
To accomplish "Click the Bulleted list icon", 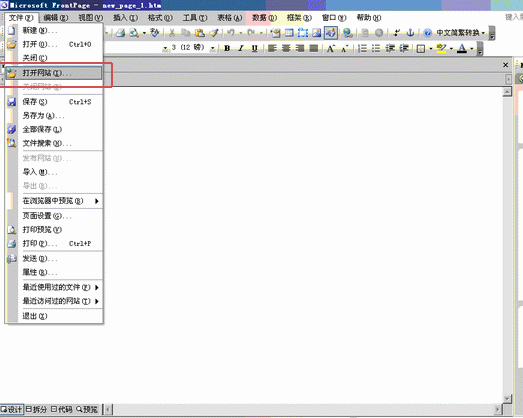I will pyautogui.click(x=376, y=48).
